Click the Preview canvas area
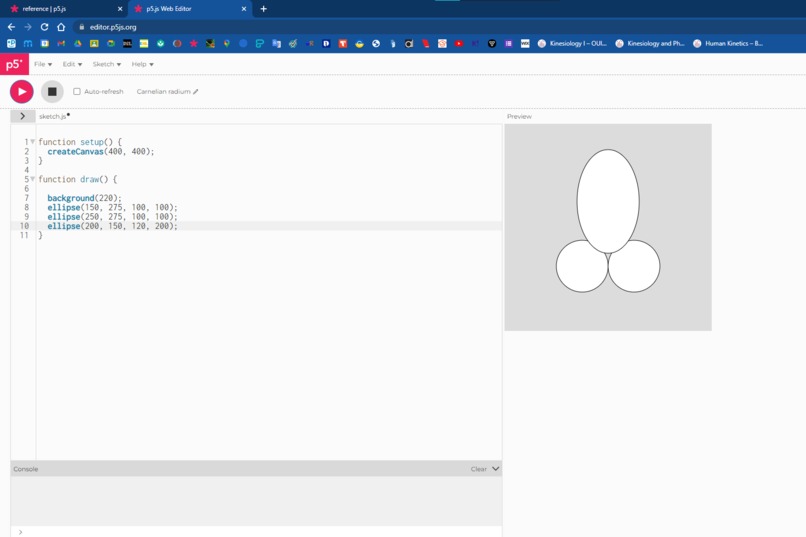Image resolution: width=806 pixels, height=537 pixels. 608,227
